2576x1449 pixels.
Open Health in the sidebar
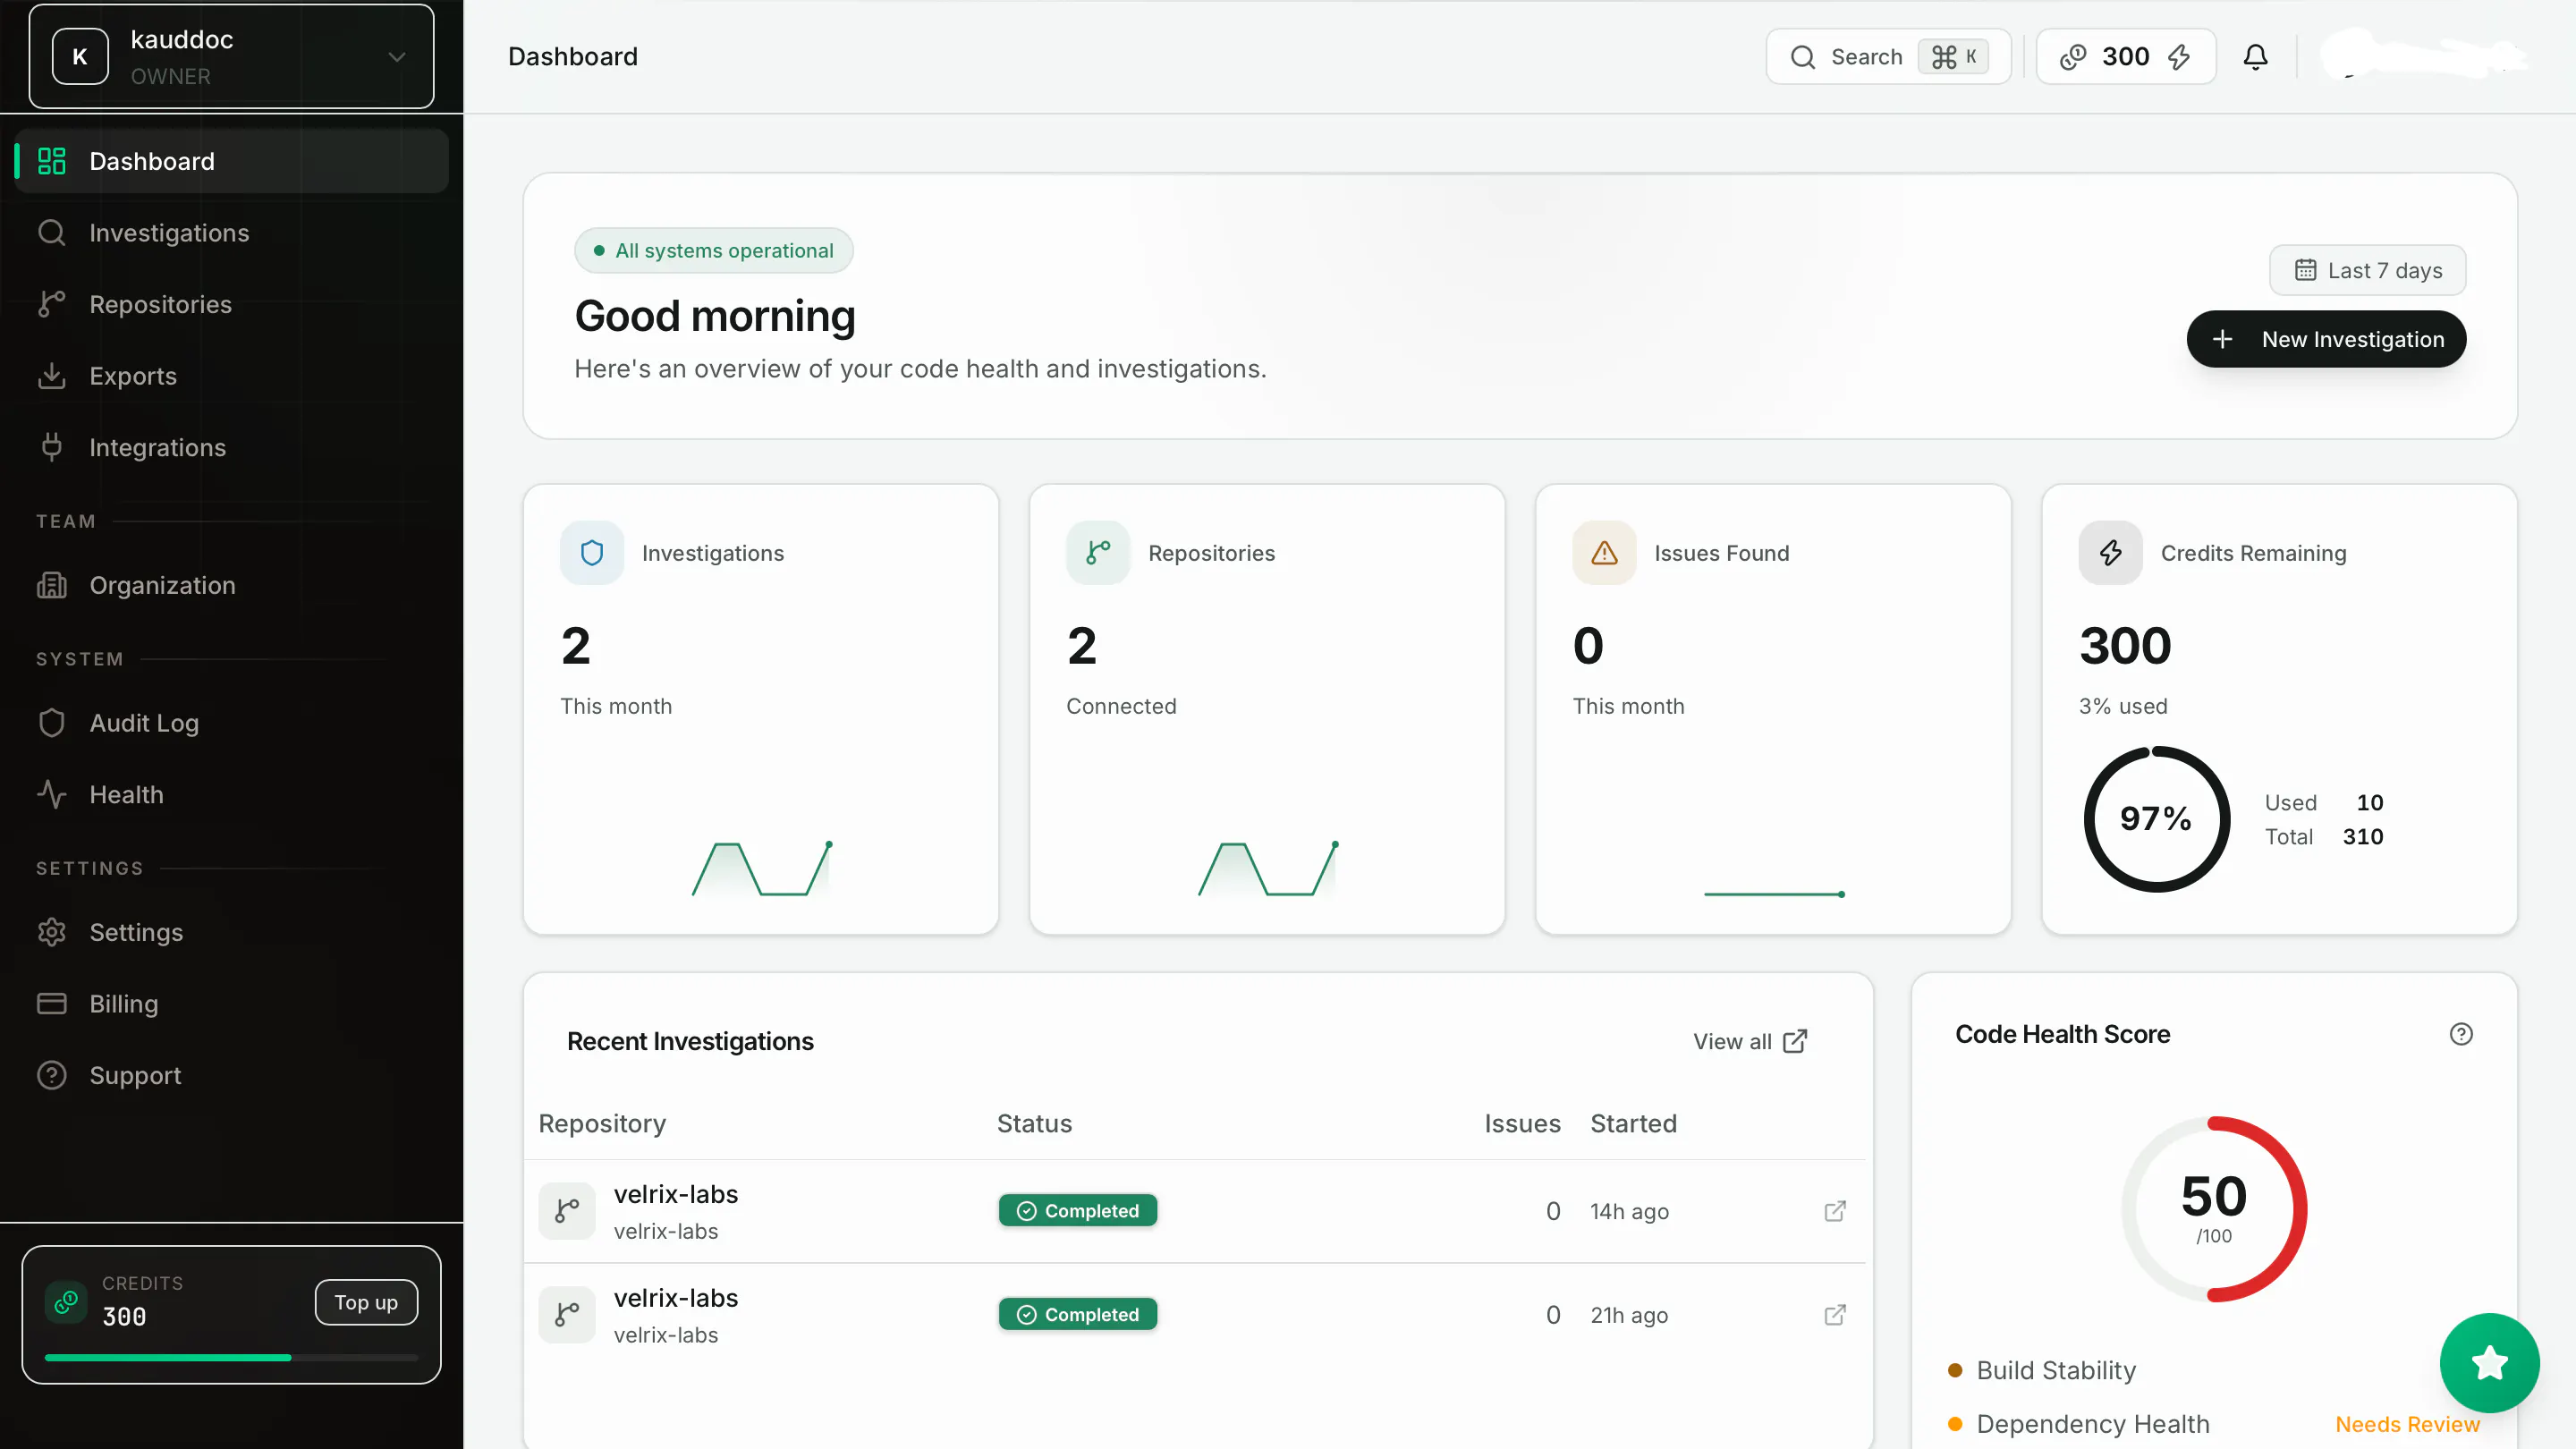click(x=232, y=794)
